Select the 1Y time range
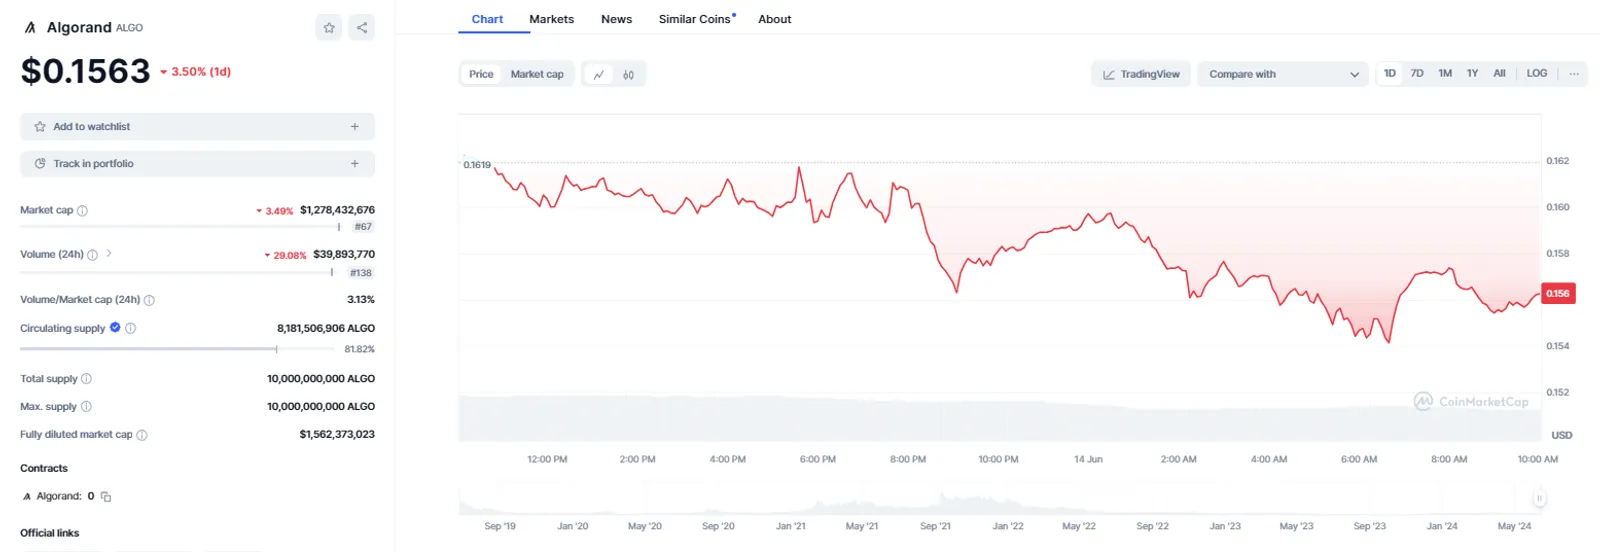 1472,74
